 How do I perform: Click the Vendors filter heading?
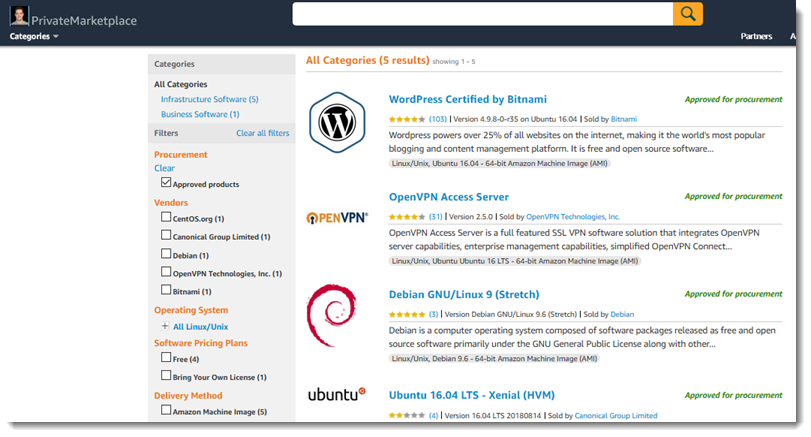tap(171, 203)
